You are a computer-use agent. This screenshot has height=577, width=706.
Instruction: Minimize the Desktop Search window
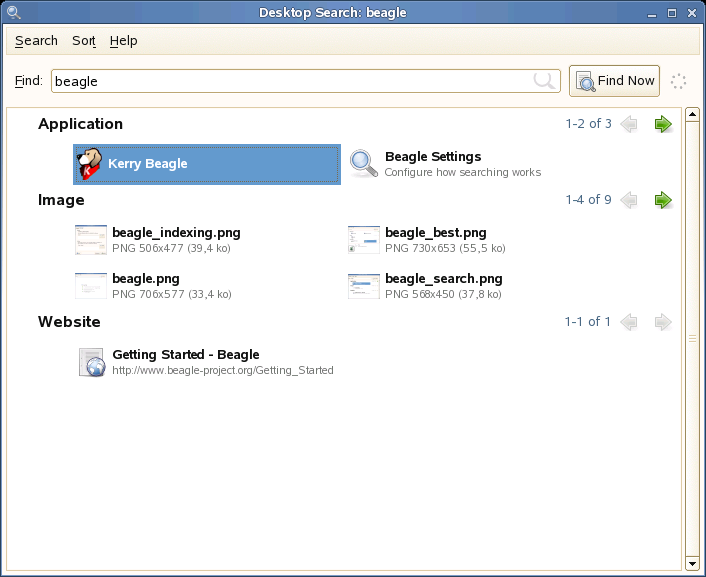point(652,14)
